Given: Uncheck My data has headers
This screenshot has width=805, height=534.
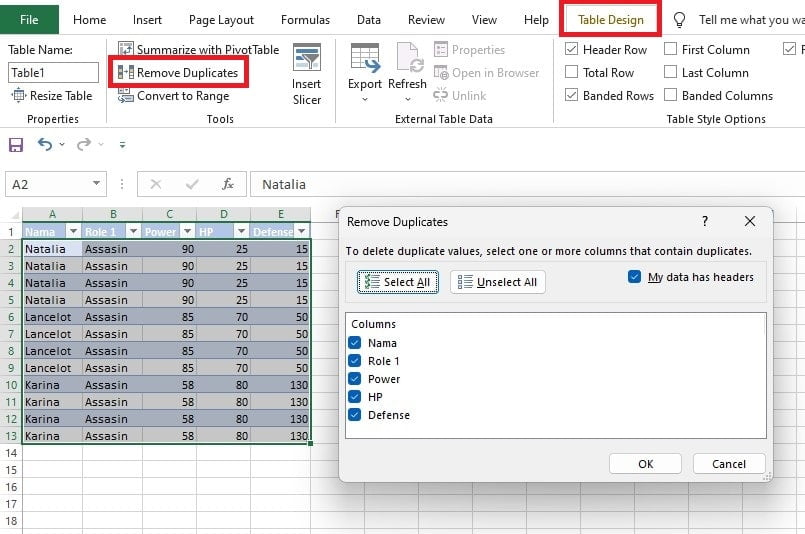Looking at the screenshot, I should 635,277.
